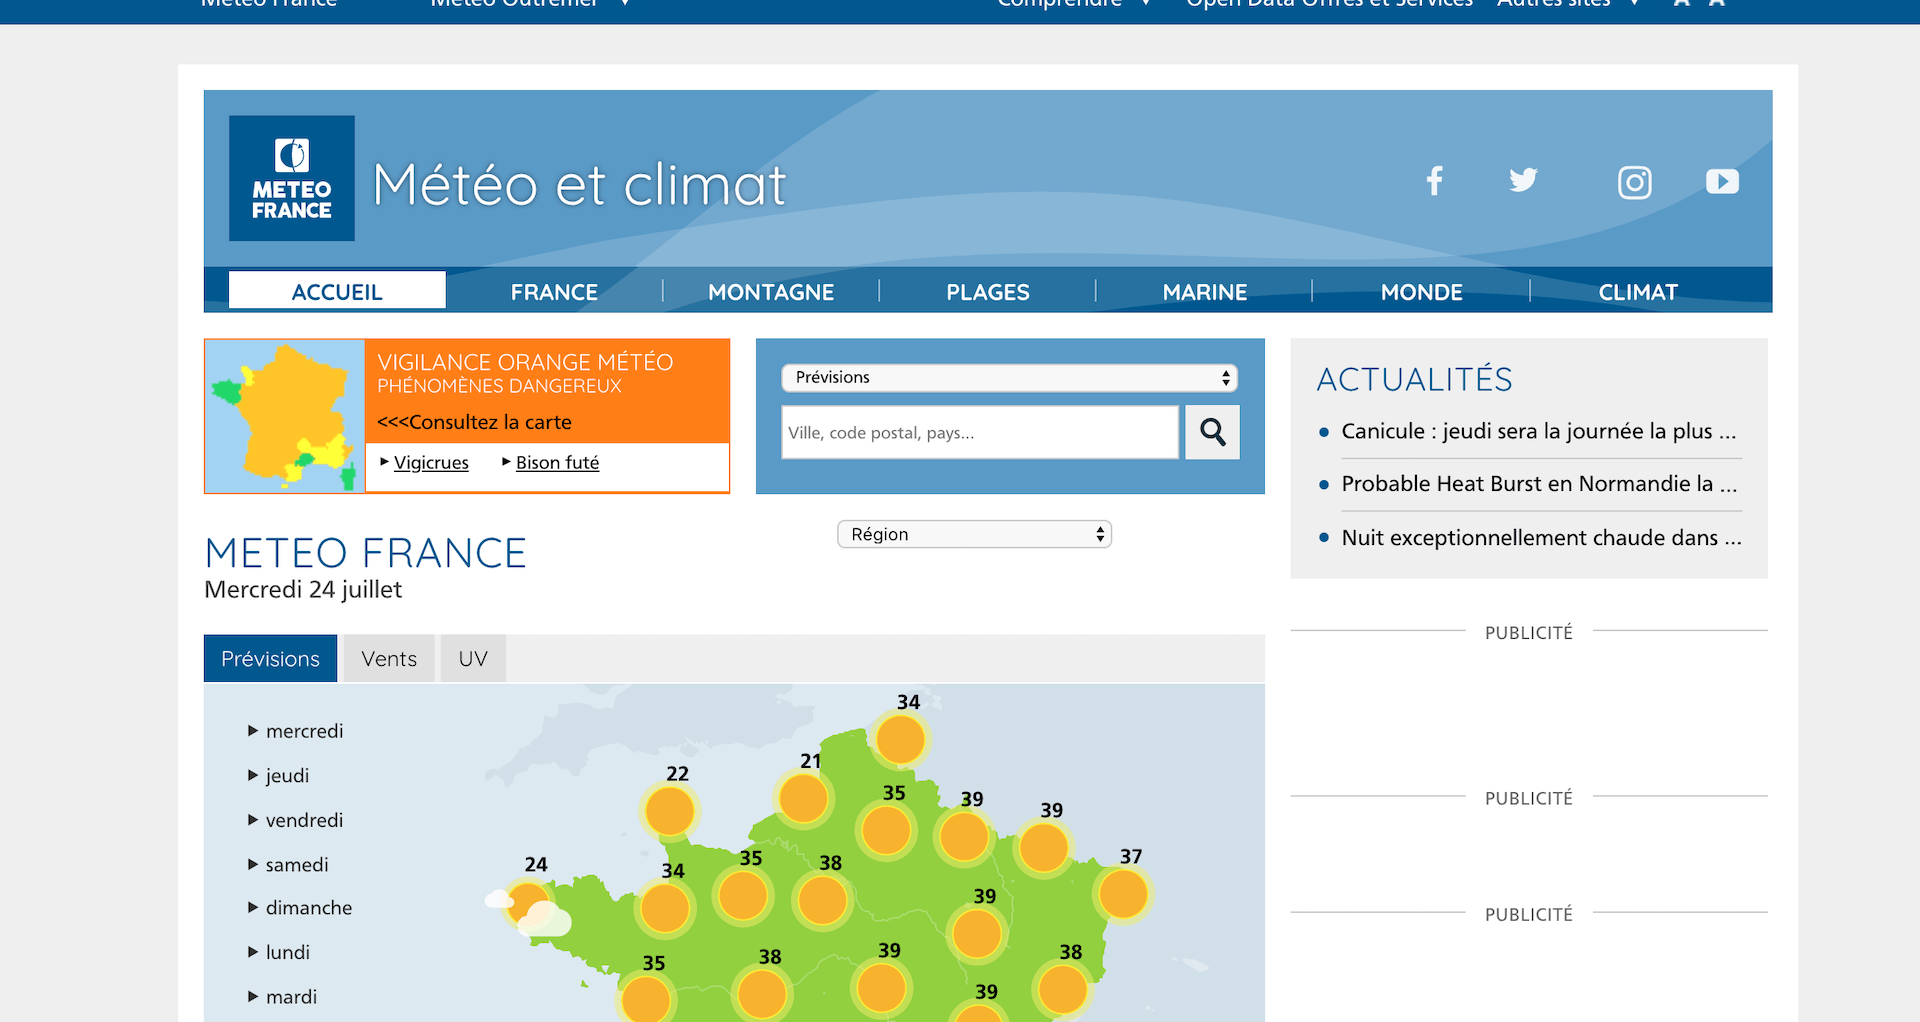Image resolution: width=1920 pixels, height=1022 pixels.
Task: Click the Météo et climat header title
Action: tap(580, 185)
